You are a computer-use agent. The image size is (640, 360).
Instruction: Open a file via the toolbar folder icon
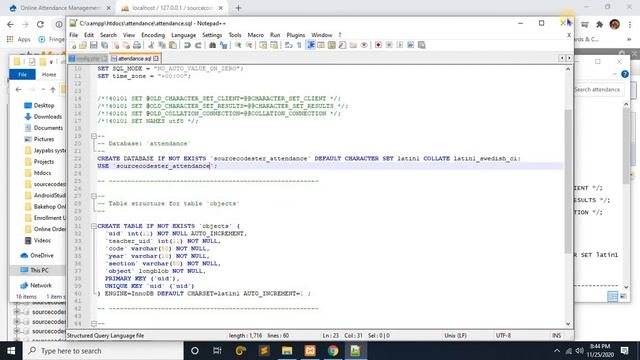(x=83, y=45)
